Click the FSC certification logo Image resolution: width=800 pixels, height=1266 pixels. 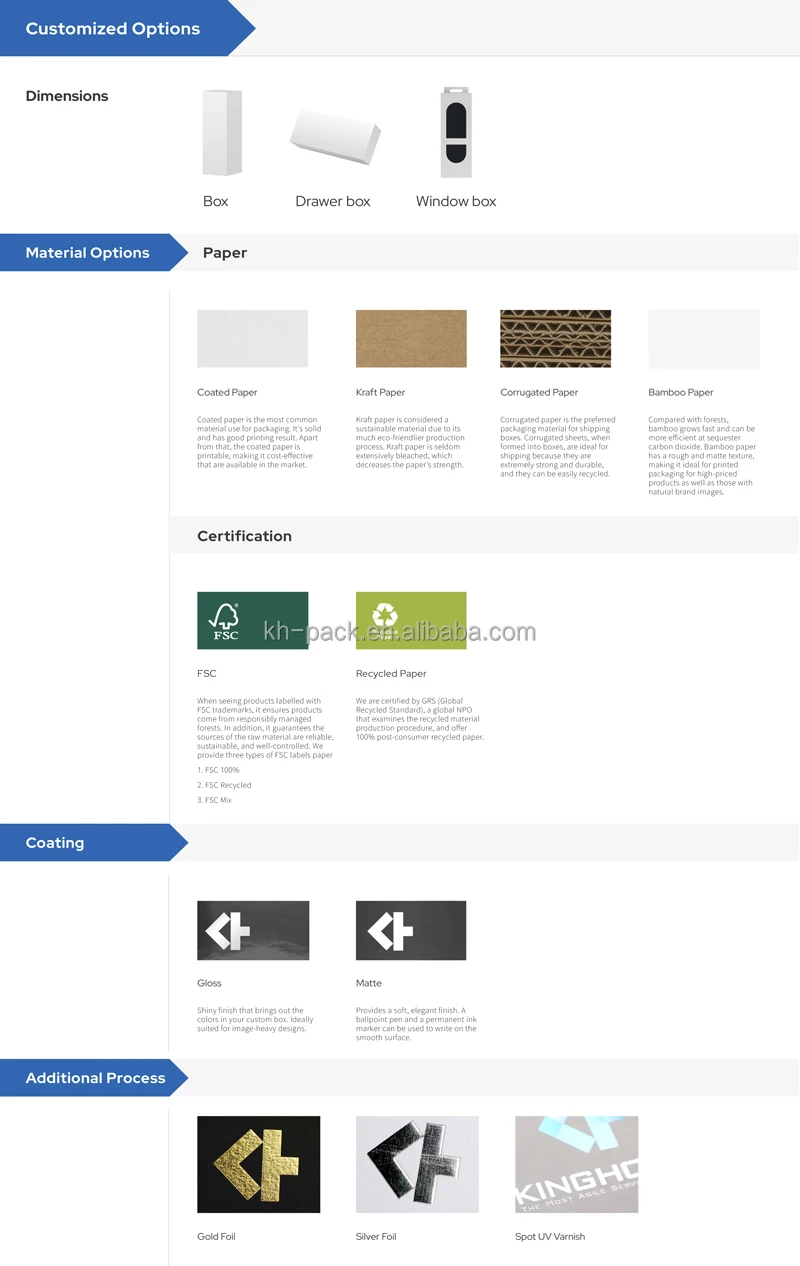pyautogui.click(x=253, y=620)
